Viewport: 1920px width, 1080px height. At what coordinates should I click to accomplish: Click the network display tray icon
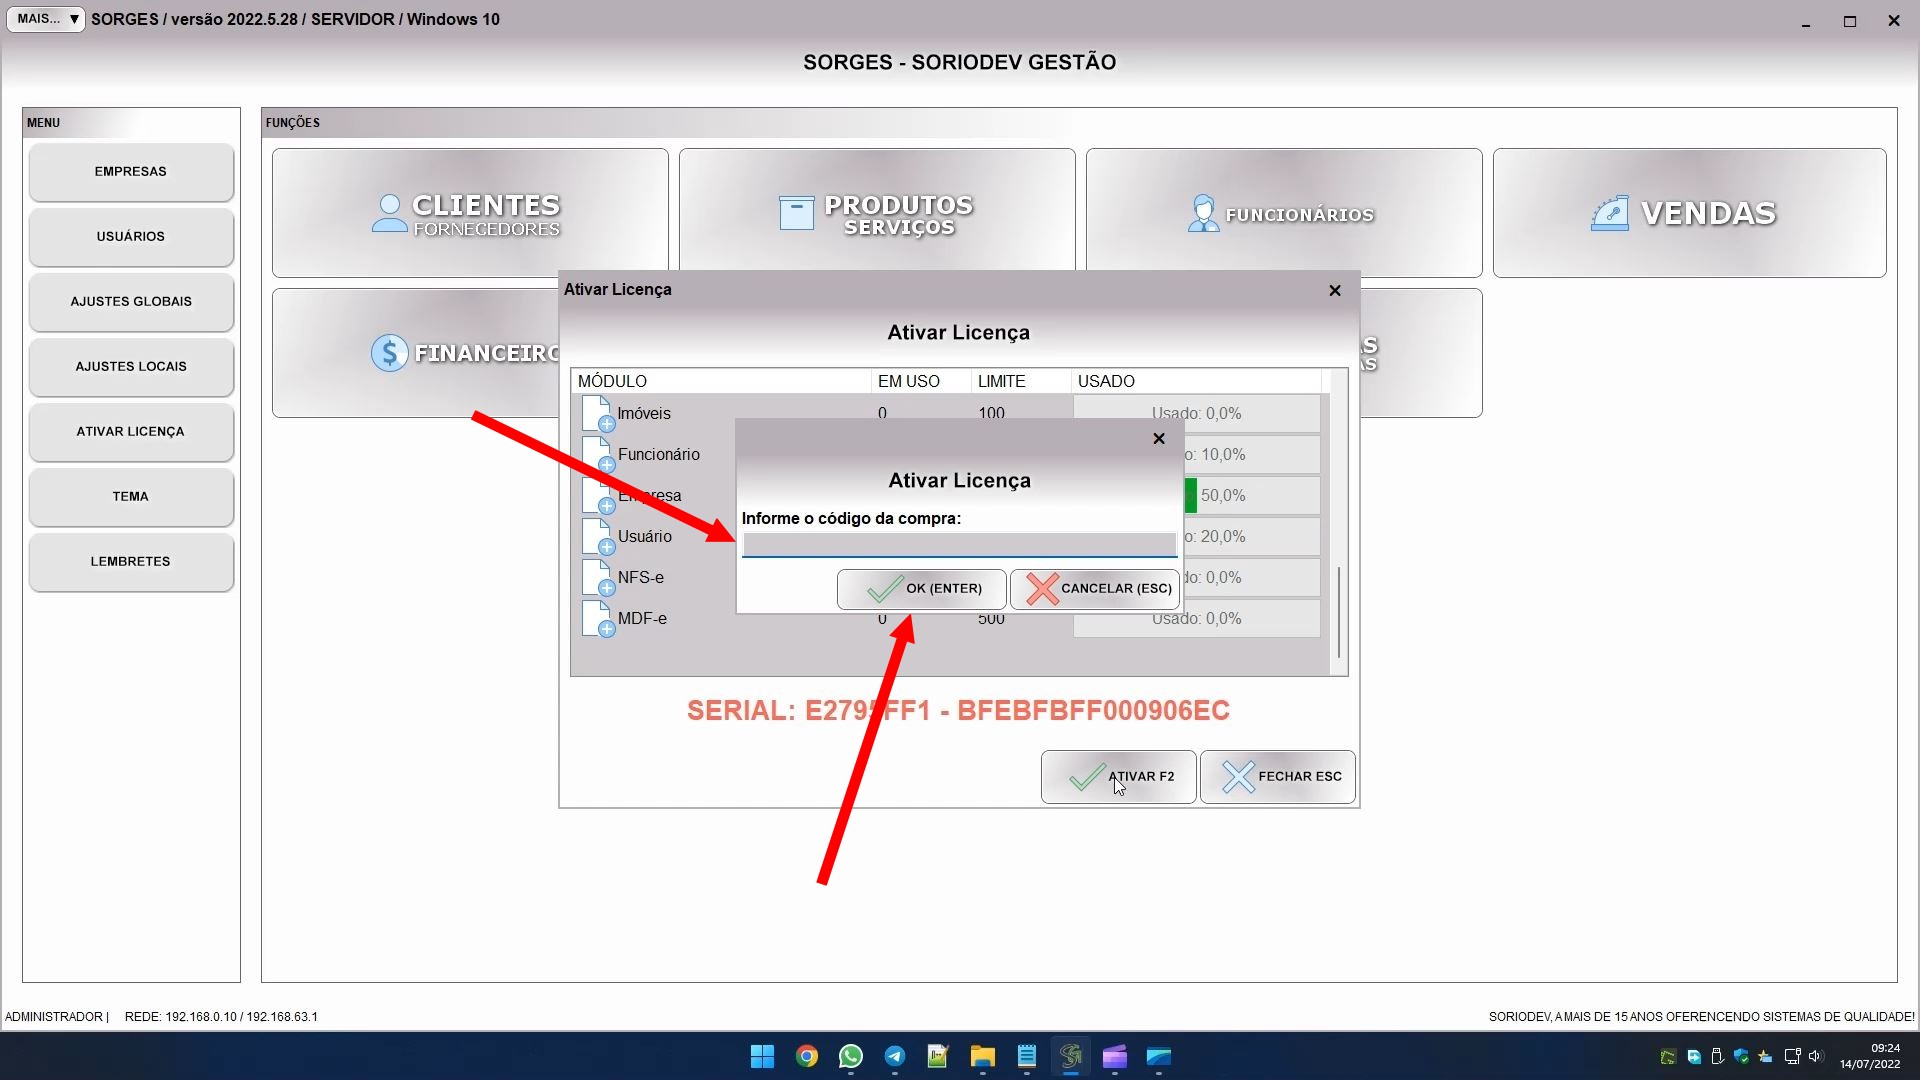(1792, 1057)
